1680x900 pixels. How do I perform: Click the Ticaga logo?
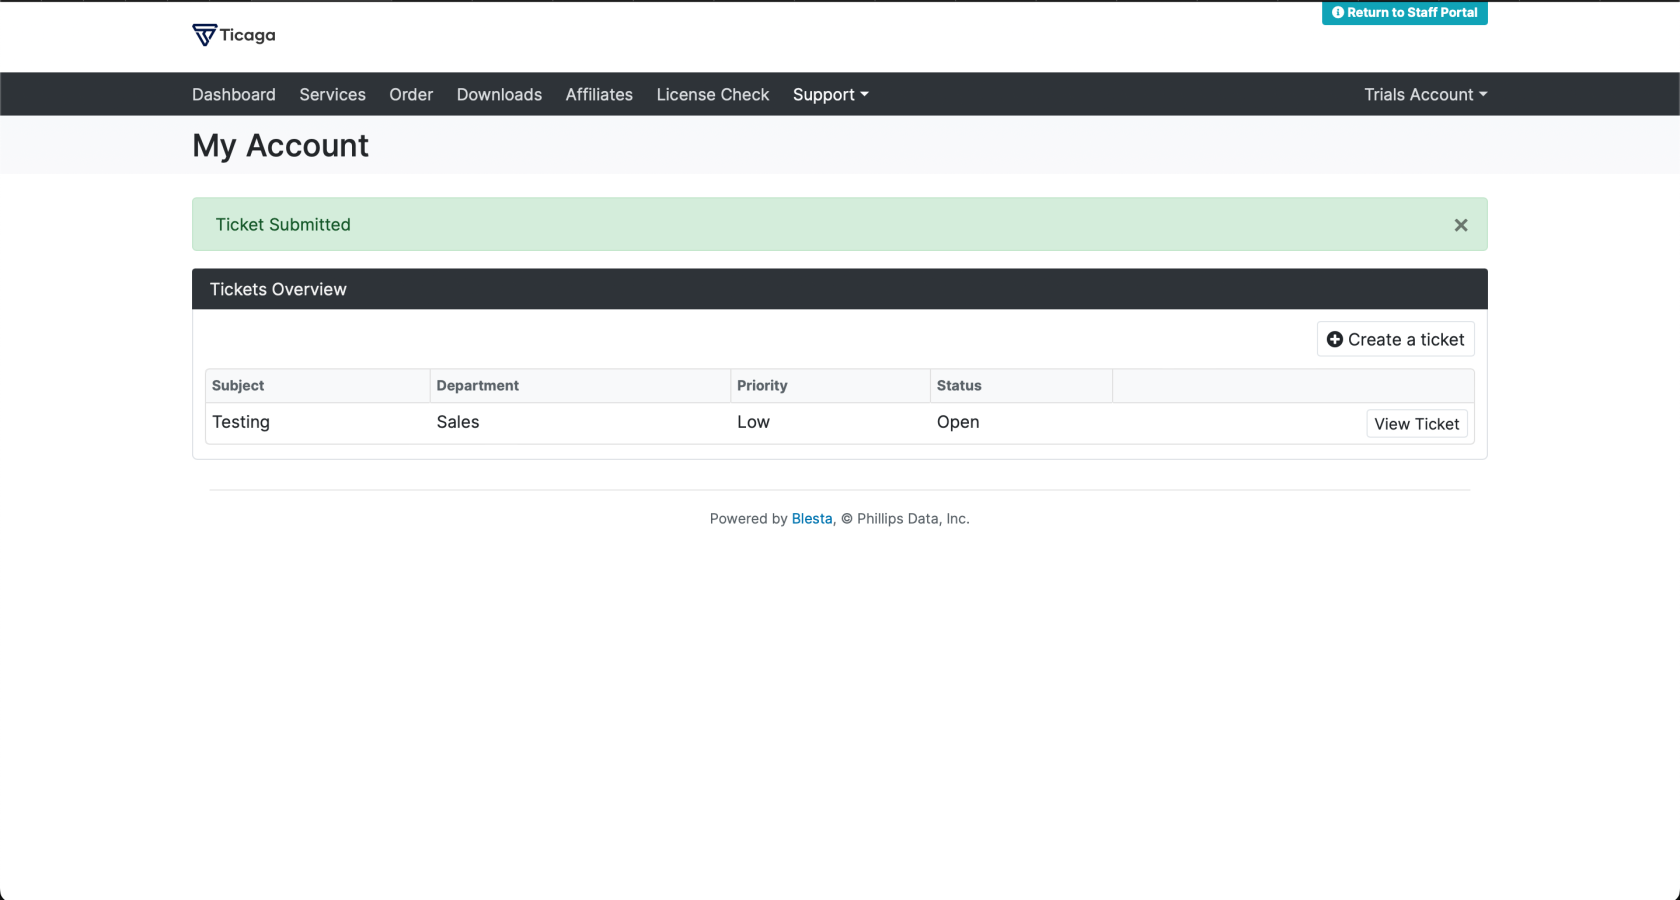[x=234, y=35]
